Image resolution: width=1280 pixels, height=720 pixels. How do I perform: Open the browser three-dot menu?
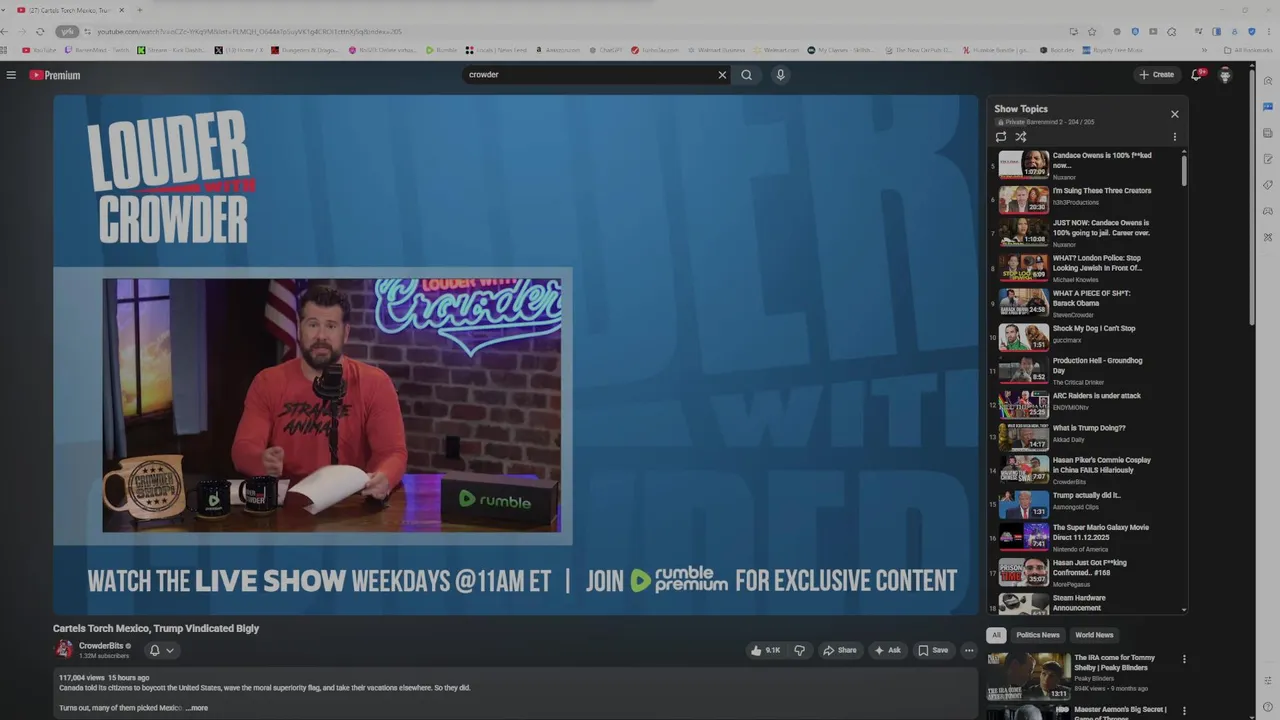coord(1268,31)
